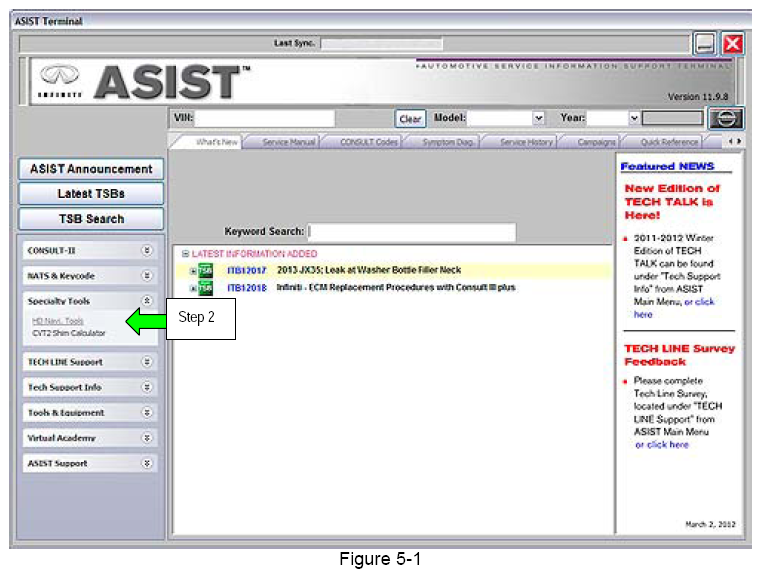The width and height of the screenshot is (761, 578).
Task: Switch to the Service Manual tab
Action: coord(288,143)
